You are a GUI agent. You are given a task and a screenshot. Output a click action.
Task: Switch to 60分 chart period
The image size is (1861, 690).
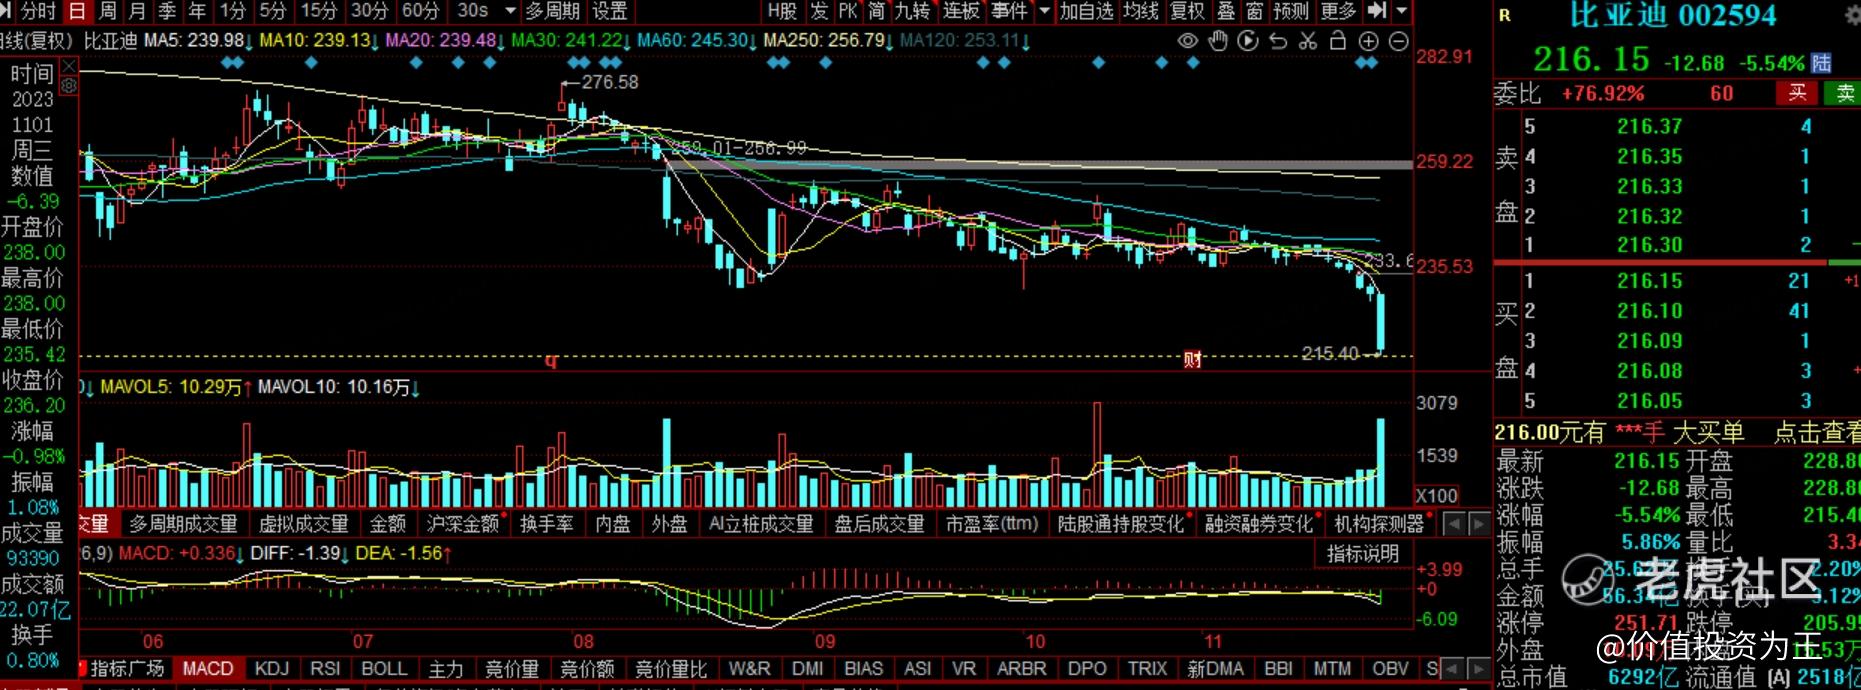[x=420, y=11]
